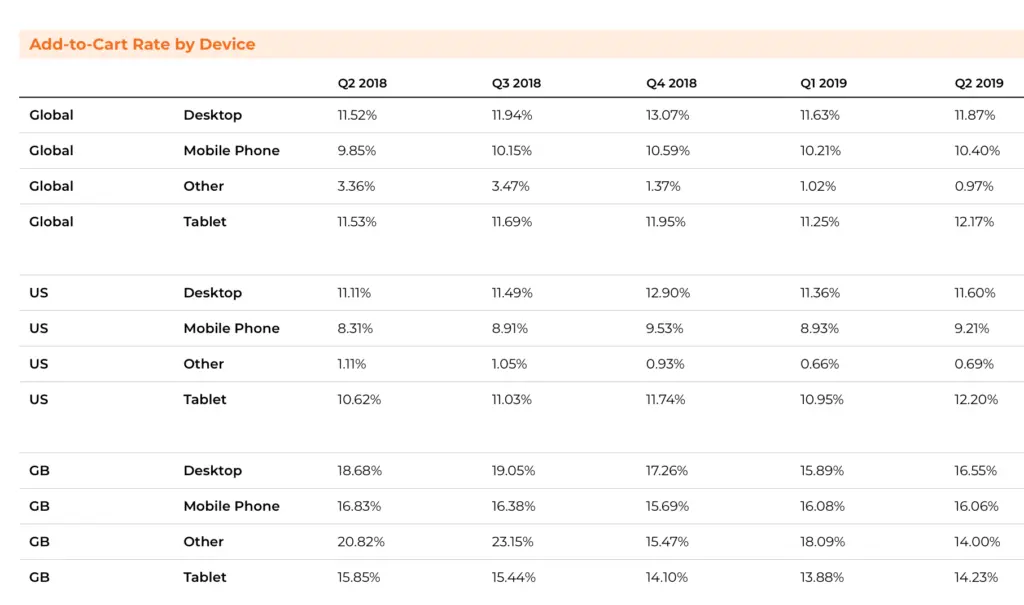Select GB Mobile Phone Q1 2019 value 16.08%
Screen dimensions: 1024x605
pos(822,506)
